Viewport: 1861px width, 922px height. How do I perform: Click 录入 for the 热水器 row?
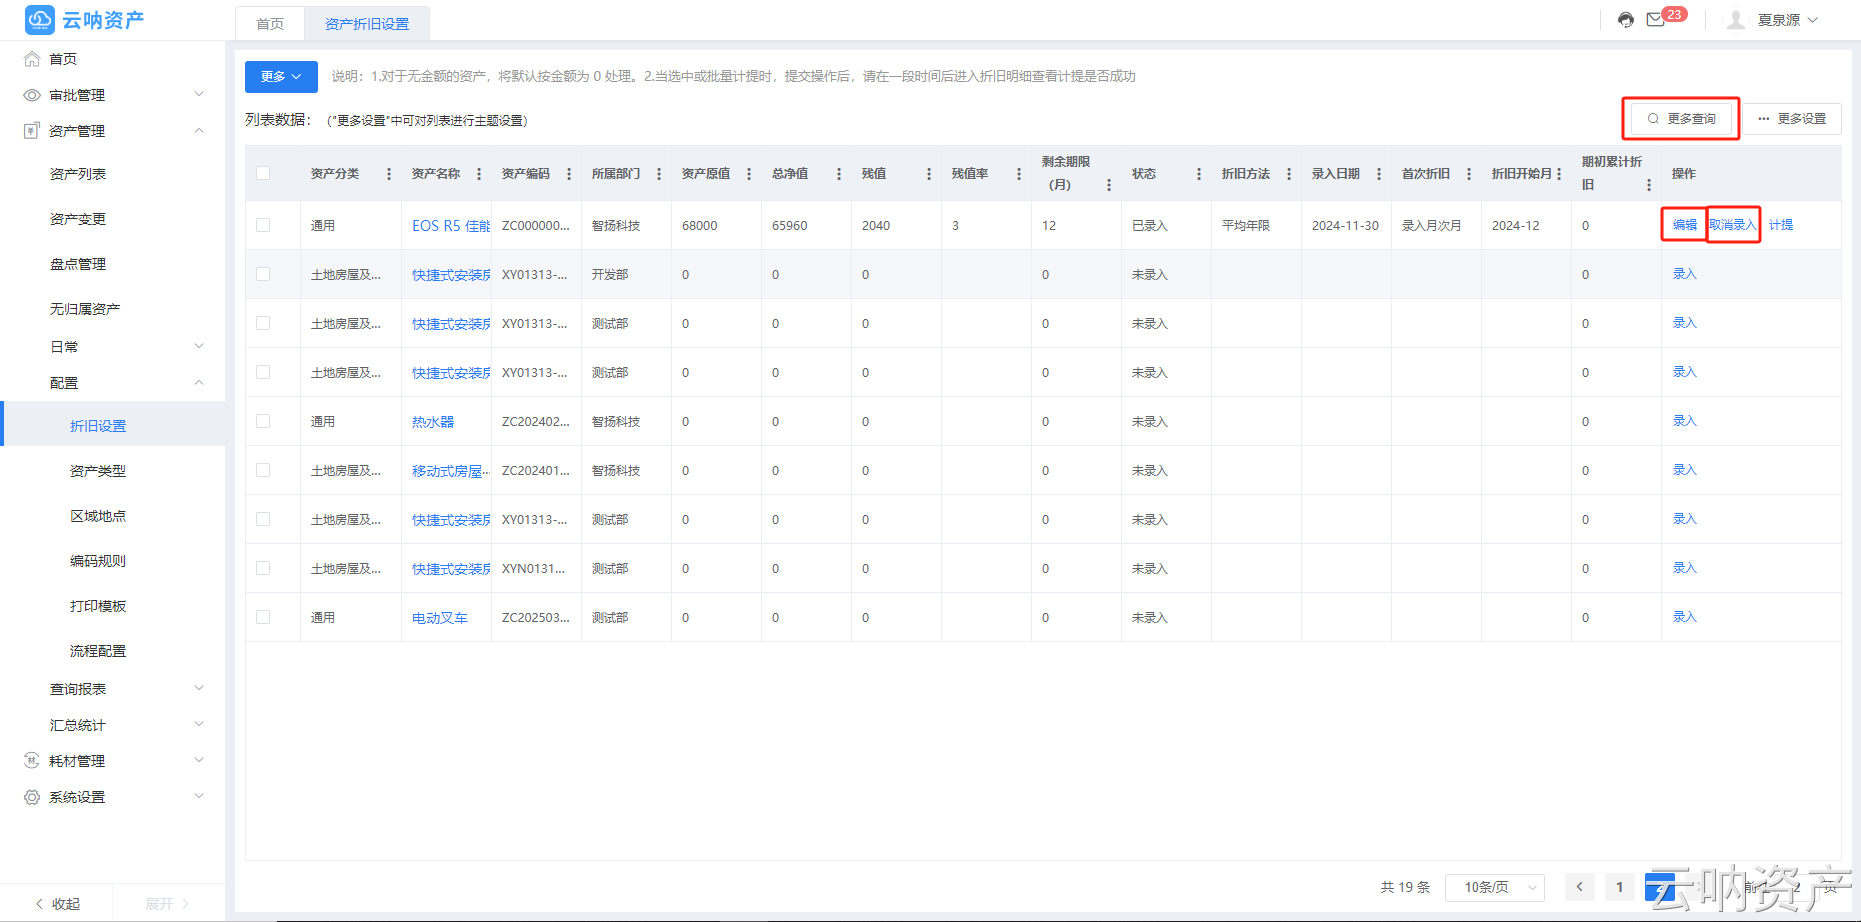coord(1685,421)
